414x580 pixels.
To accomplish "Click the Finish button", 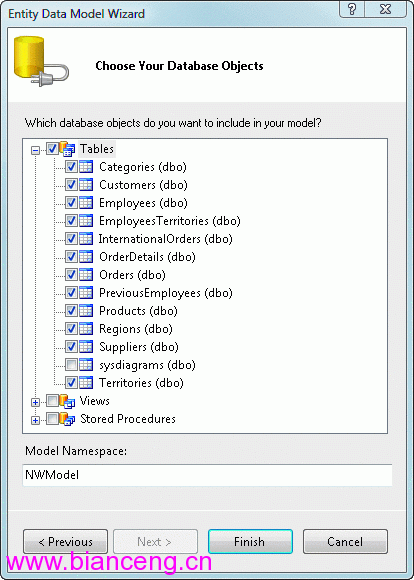I will [x=250, y=542].
